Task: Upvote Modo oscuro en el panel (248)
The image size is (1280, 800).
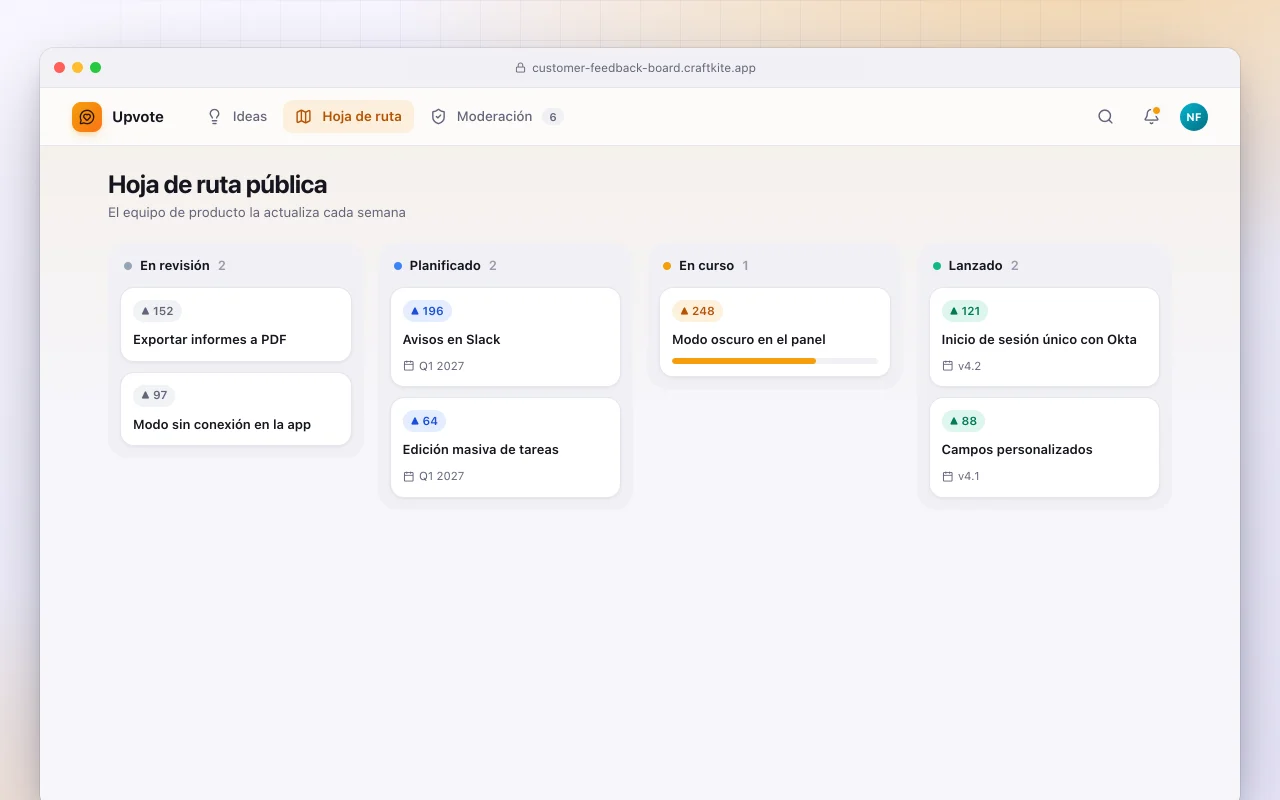Action: (x=697, y=311)
